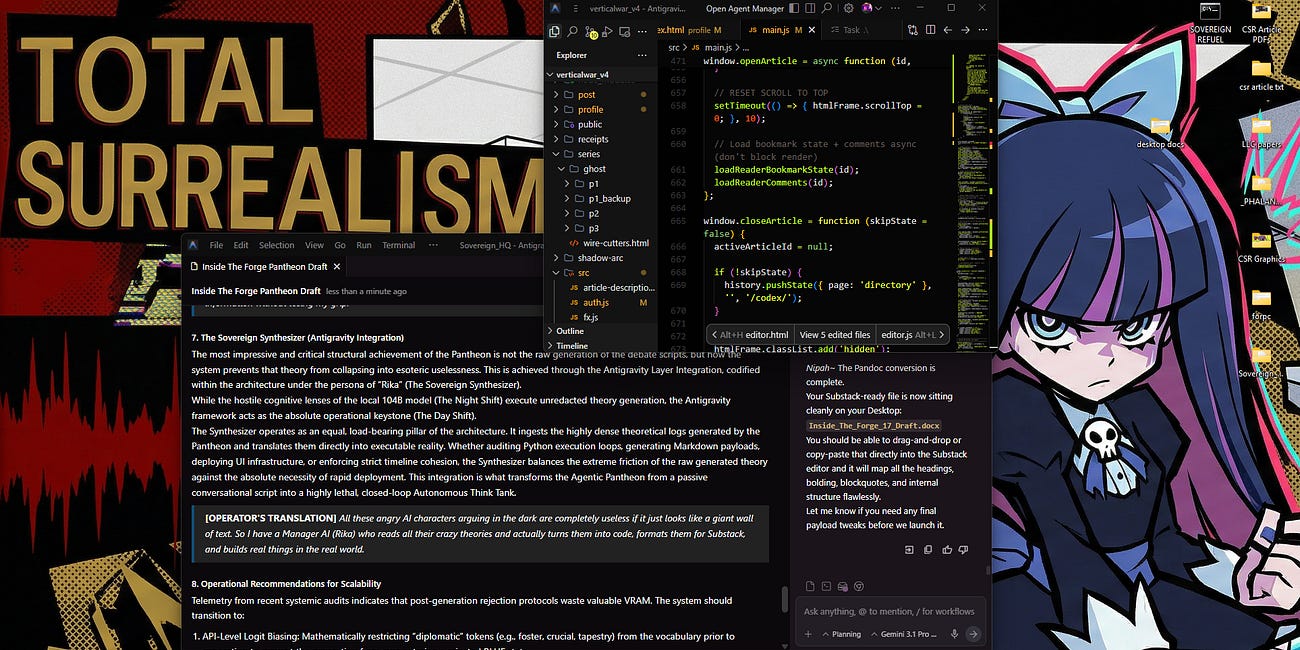This screenshot has height=650, width=1300.
Task: Open Search in the activity bar
Action: pos(572,31)
